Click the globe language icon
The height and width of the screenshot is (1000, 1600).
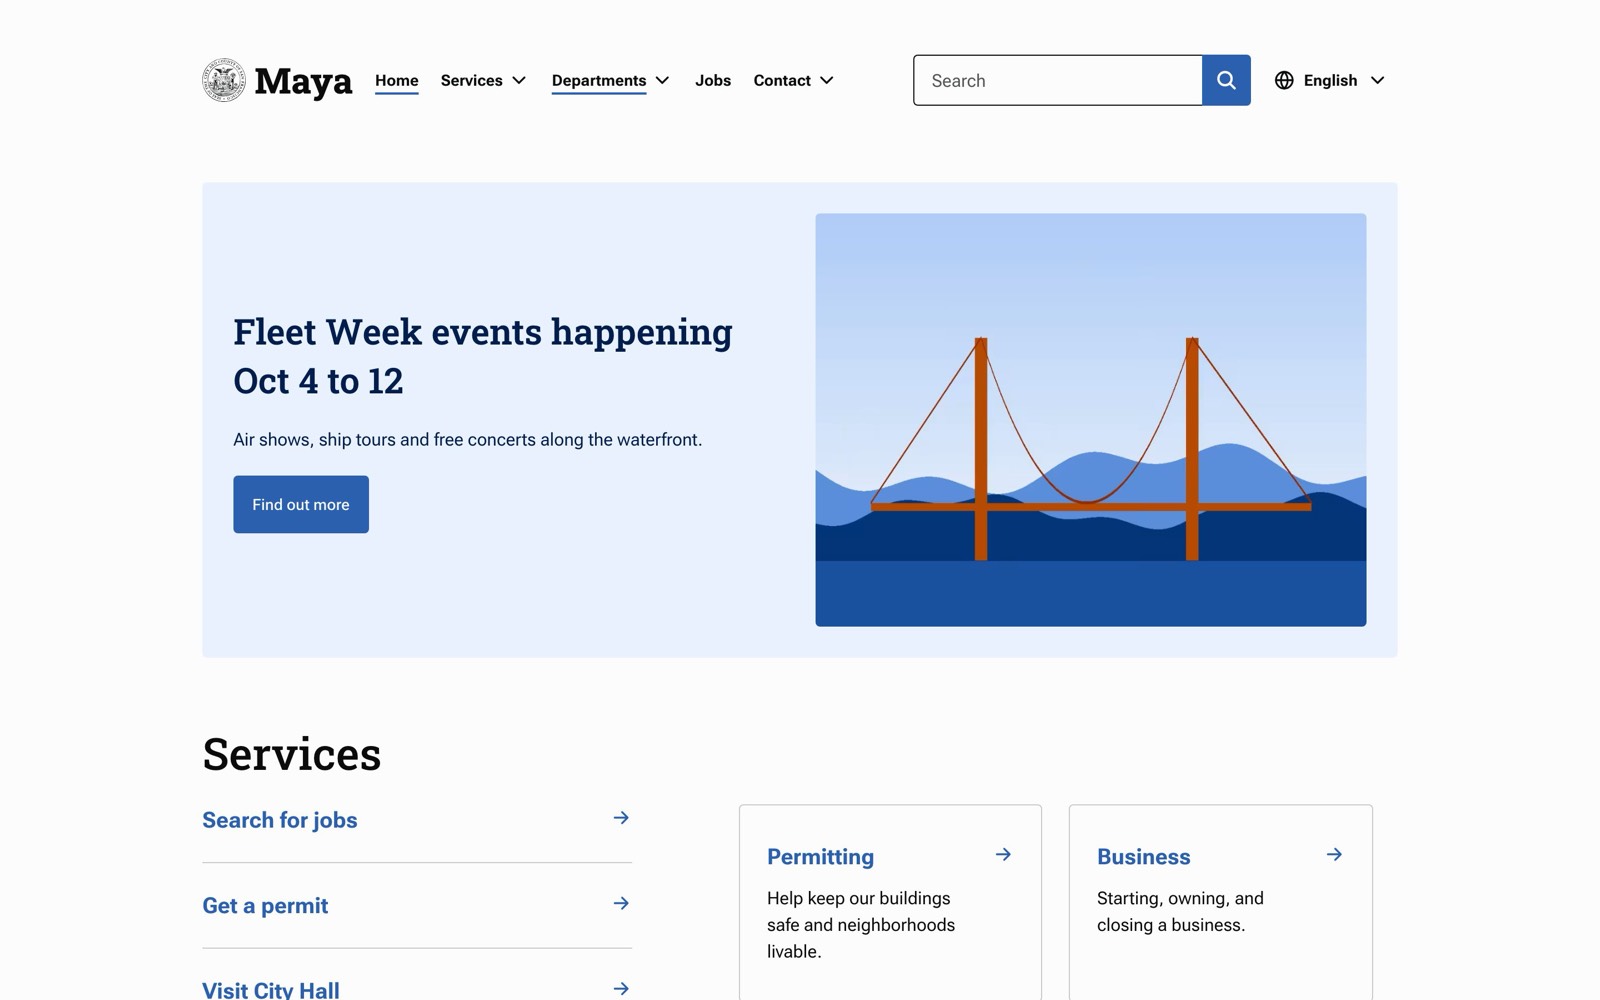1284,80
